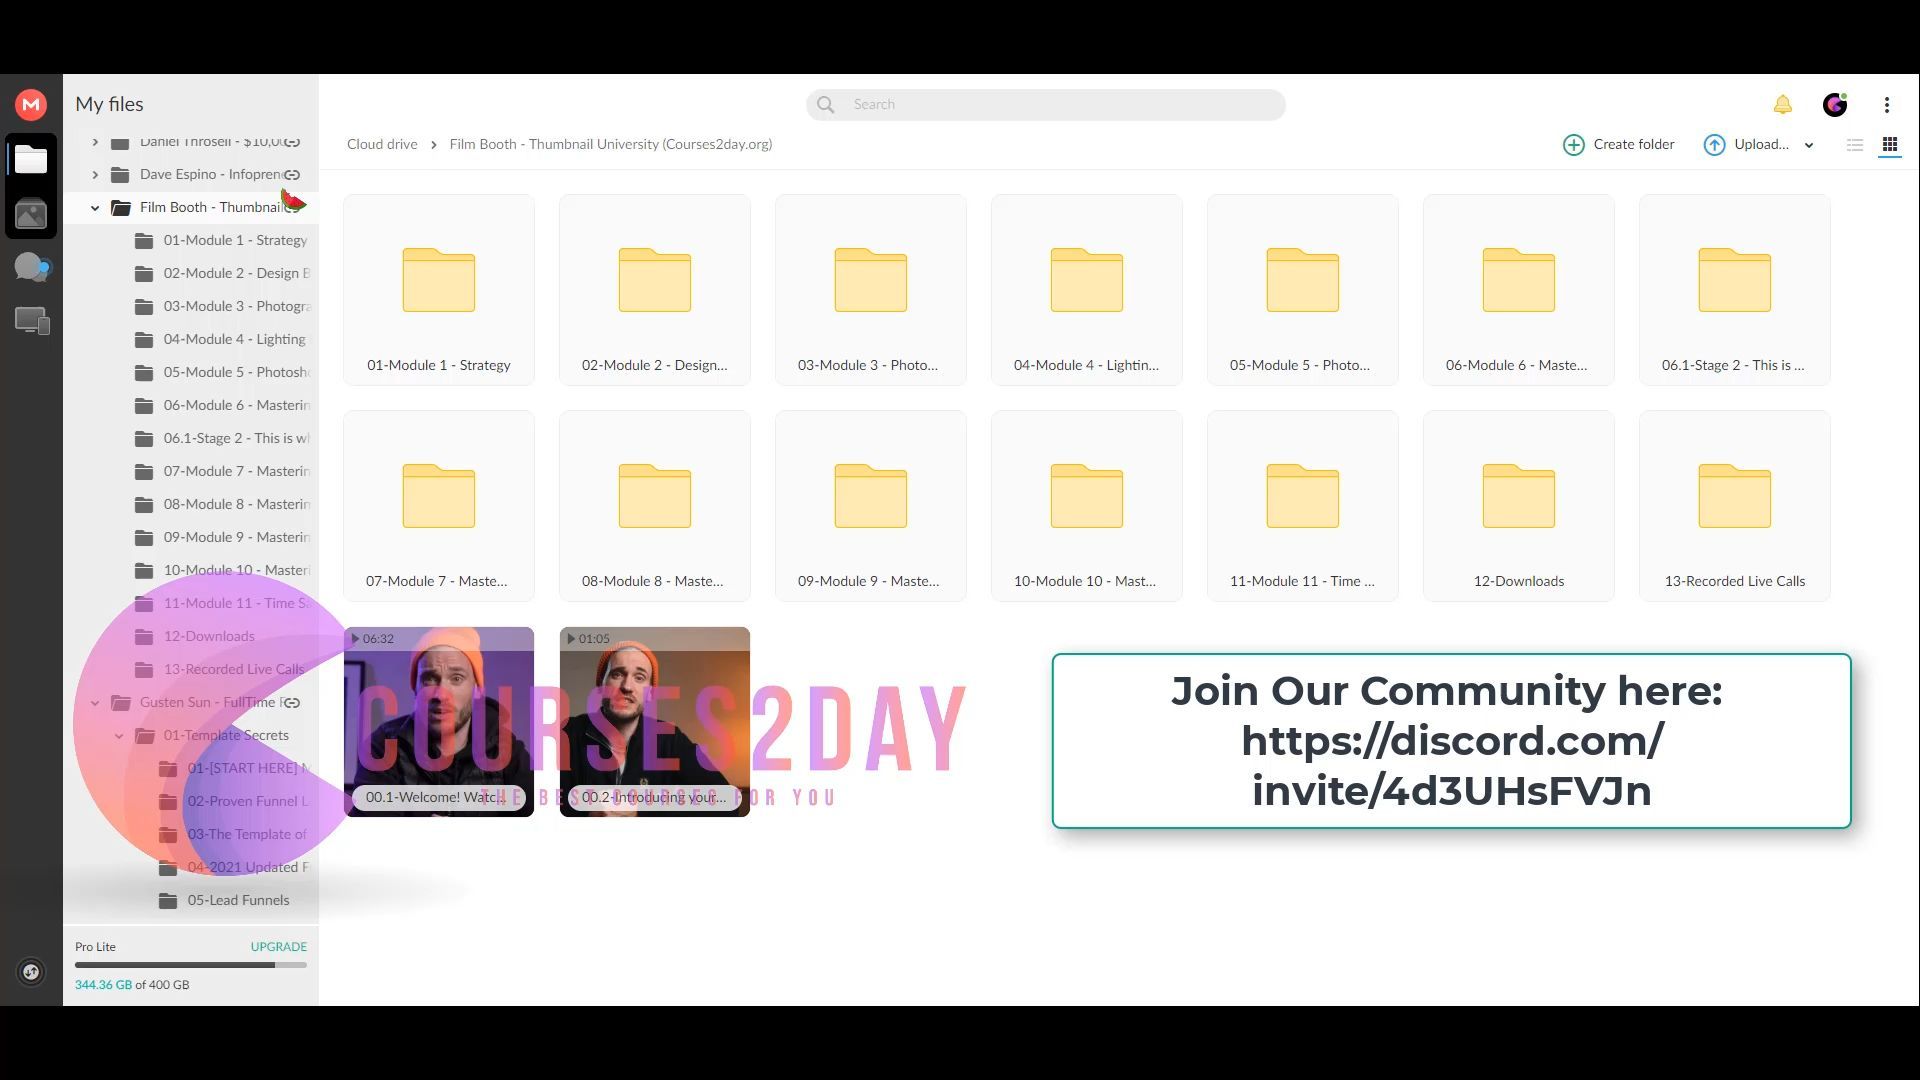Go to Cloud drive breadcrumb
Screen dimensions: 1920x1080
pyautogui.click(x=382, y=144)
